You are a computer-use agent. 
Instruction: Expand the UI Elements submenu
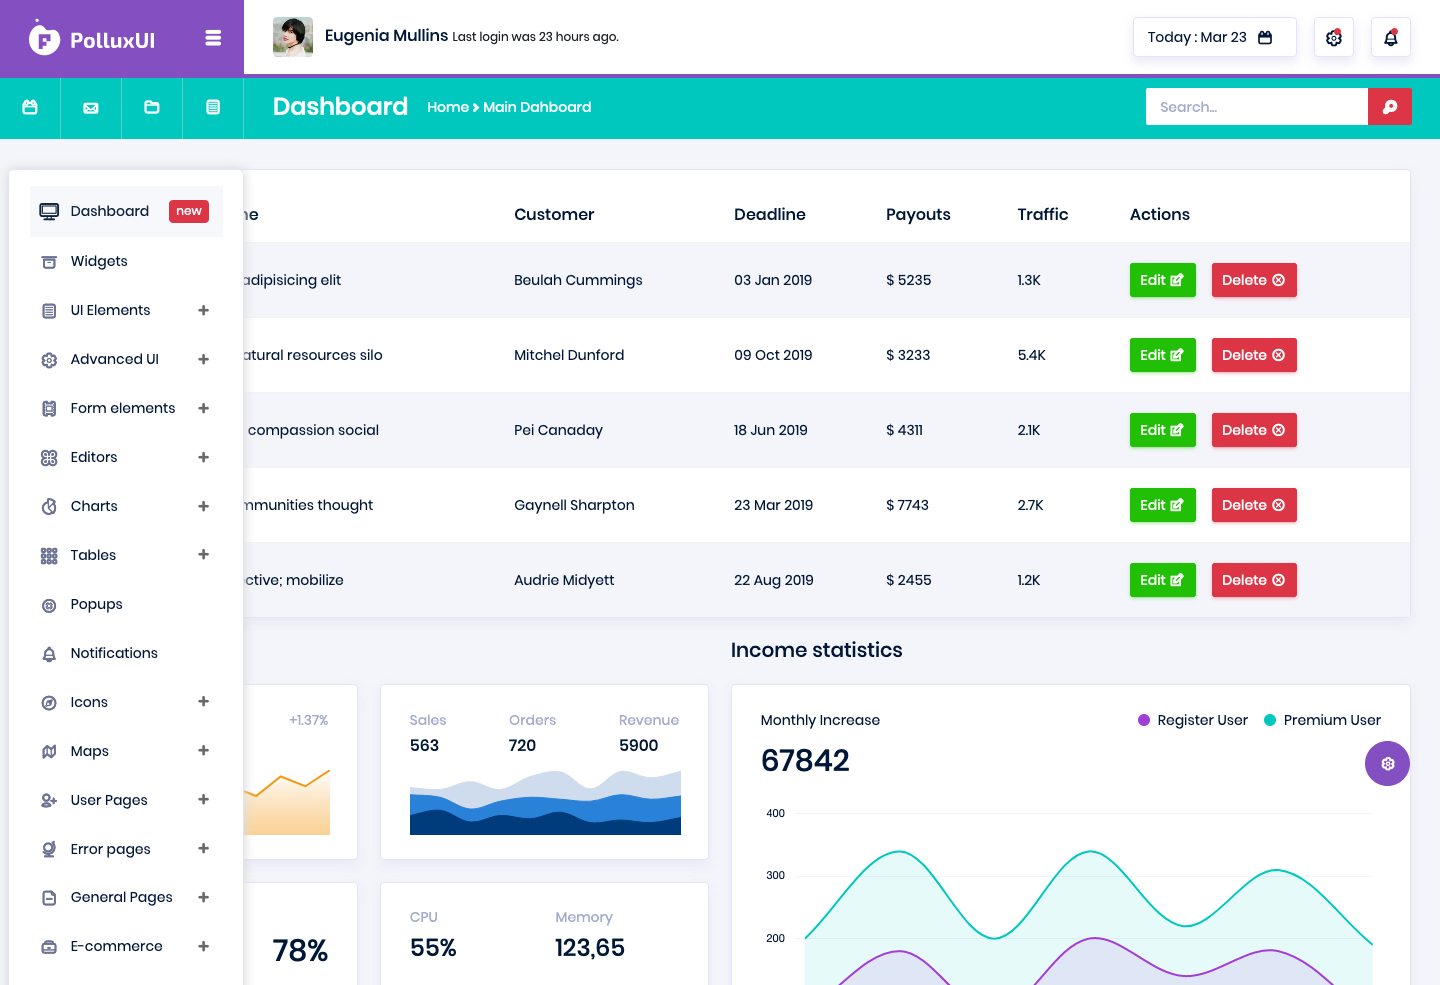[204, 310]
